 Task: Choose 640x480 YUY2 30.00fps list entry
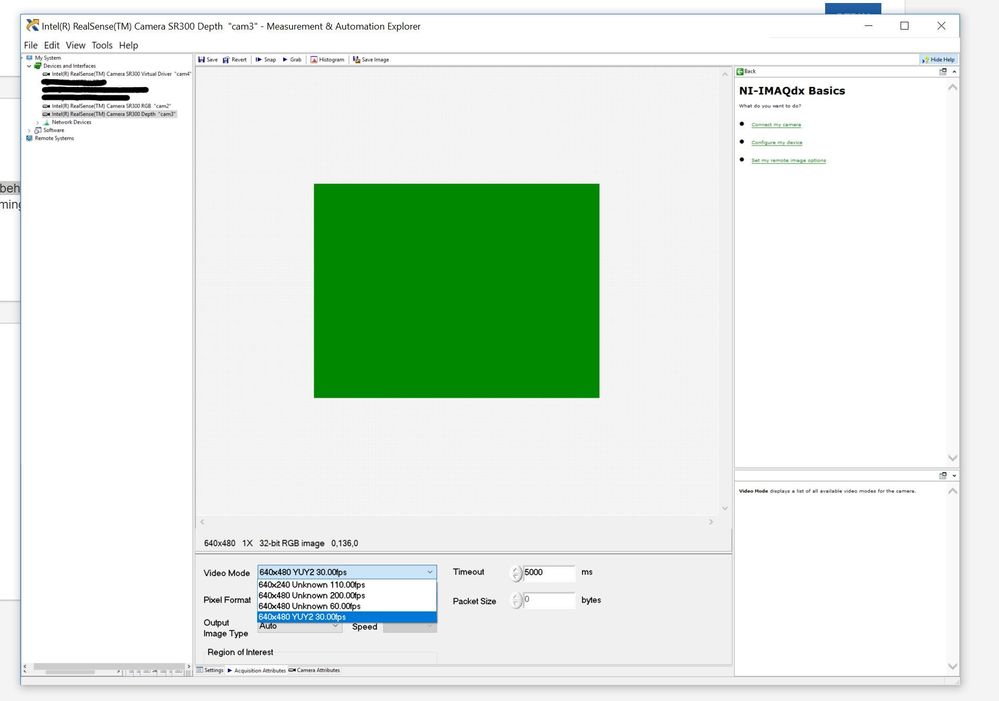point(347,617)
